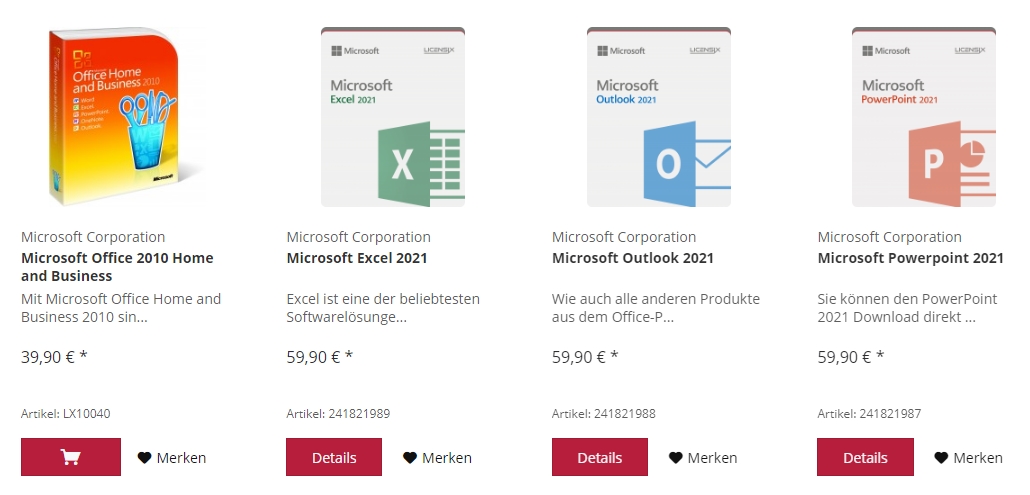1030x495 pixels.
Task: Click Details button for Microsoft Excel 2021
Action: (334, 457)
